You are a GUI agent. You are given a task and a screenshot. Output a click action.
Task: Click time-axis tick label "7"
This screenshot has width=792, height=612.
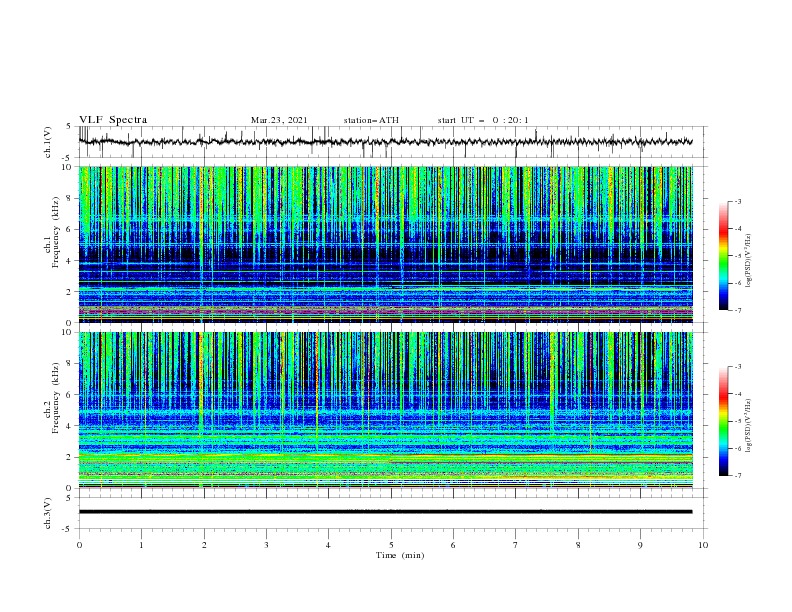click(x=516, y=545)
